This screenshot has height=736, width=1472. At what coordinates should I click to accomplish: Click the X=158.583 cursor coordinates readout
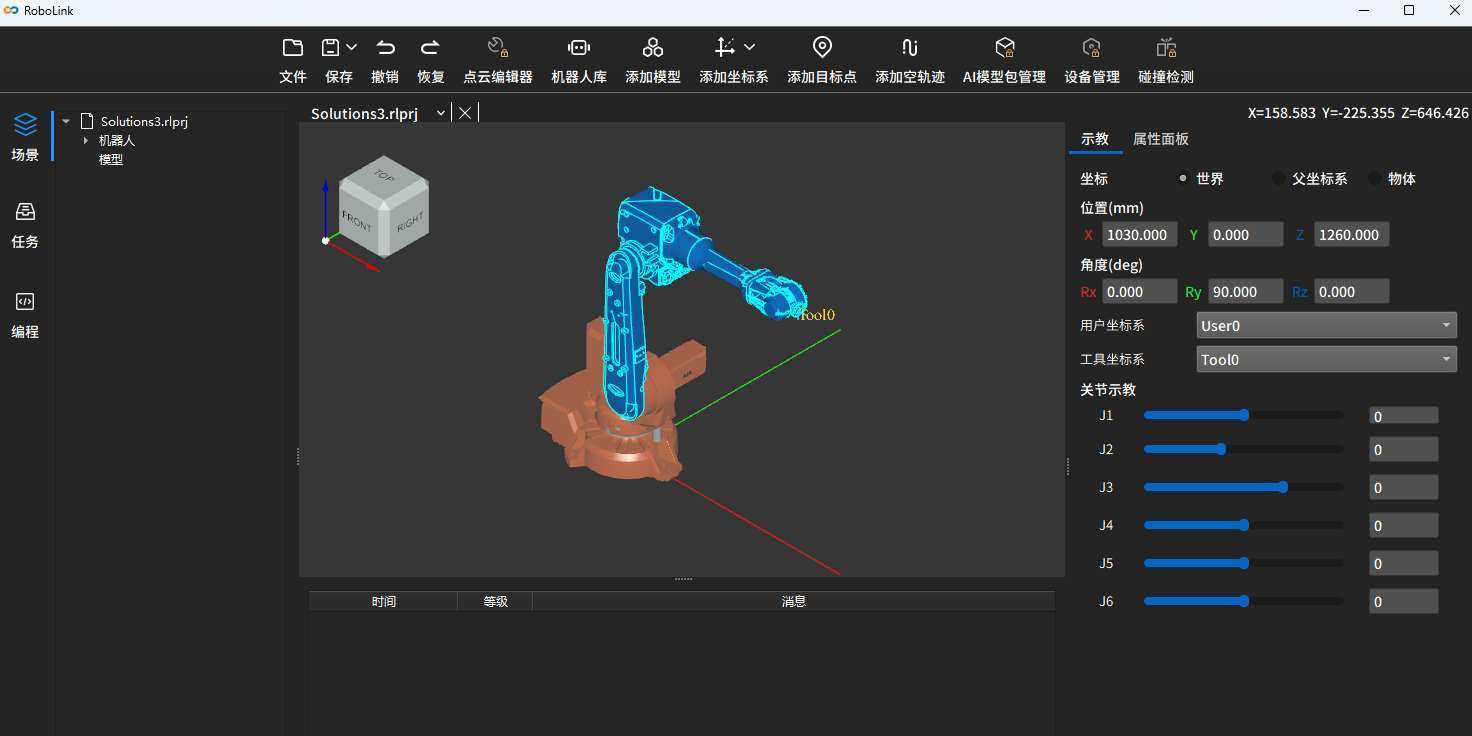click(1281, 113)
